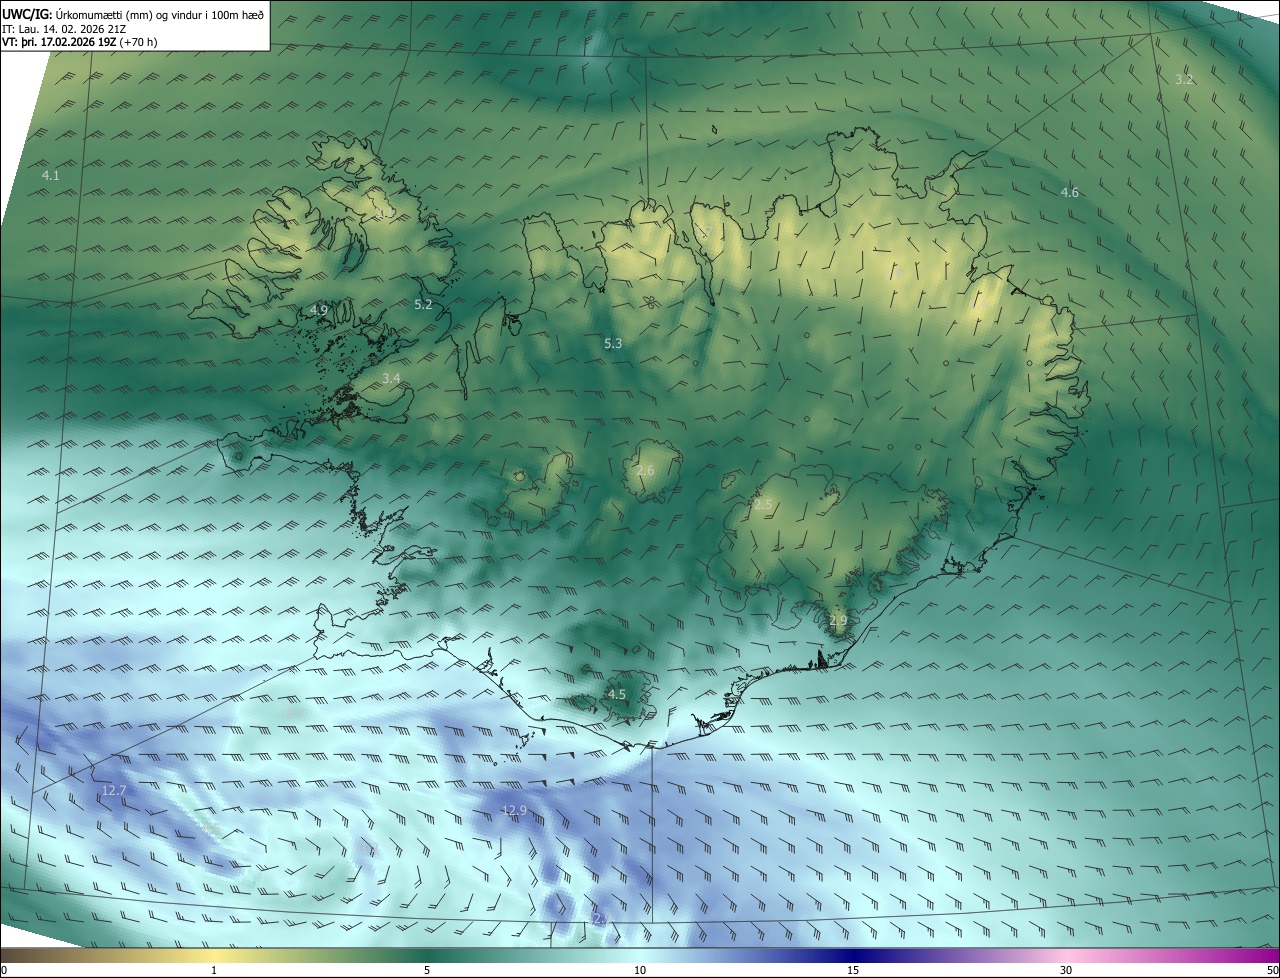The width and height of the screenshot is (1280, 978).
Task: Click the 10 tick on the color scale
Action: pyautogui.click(x=640, y=970)
